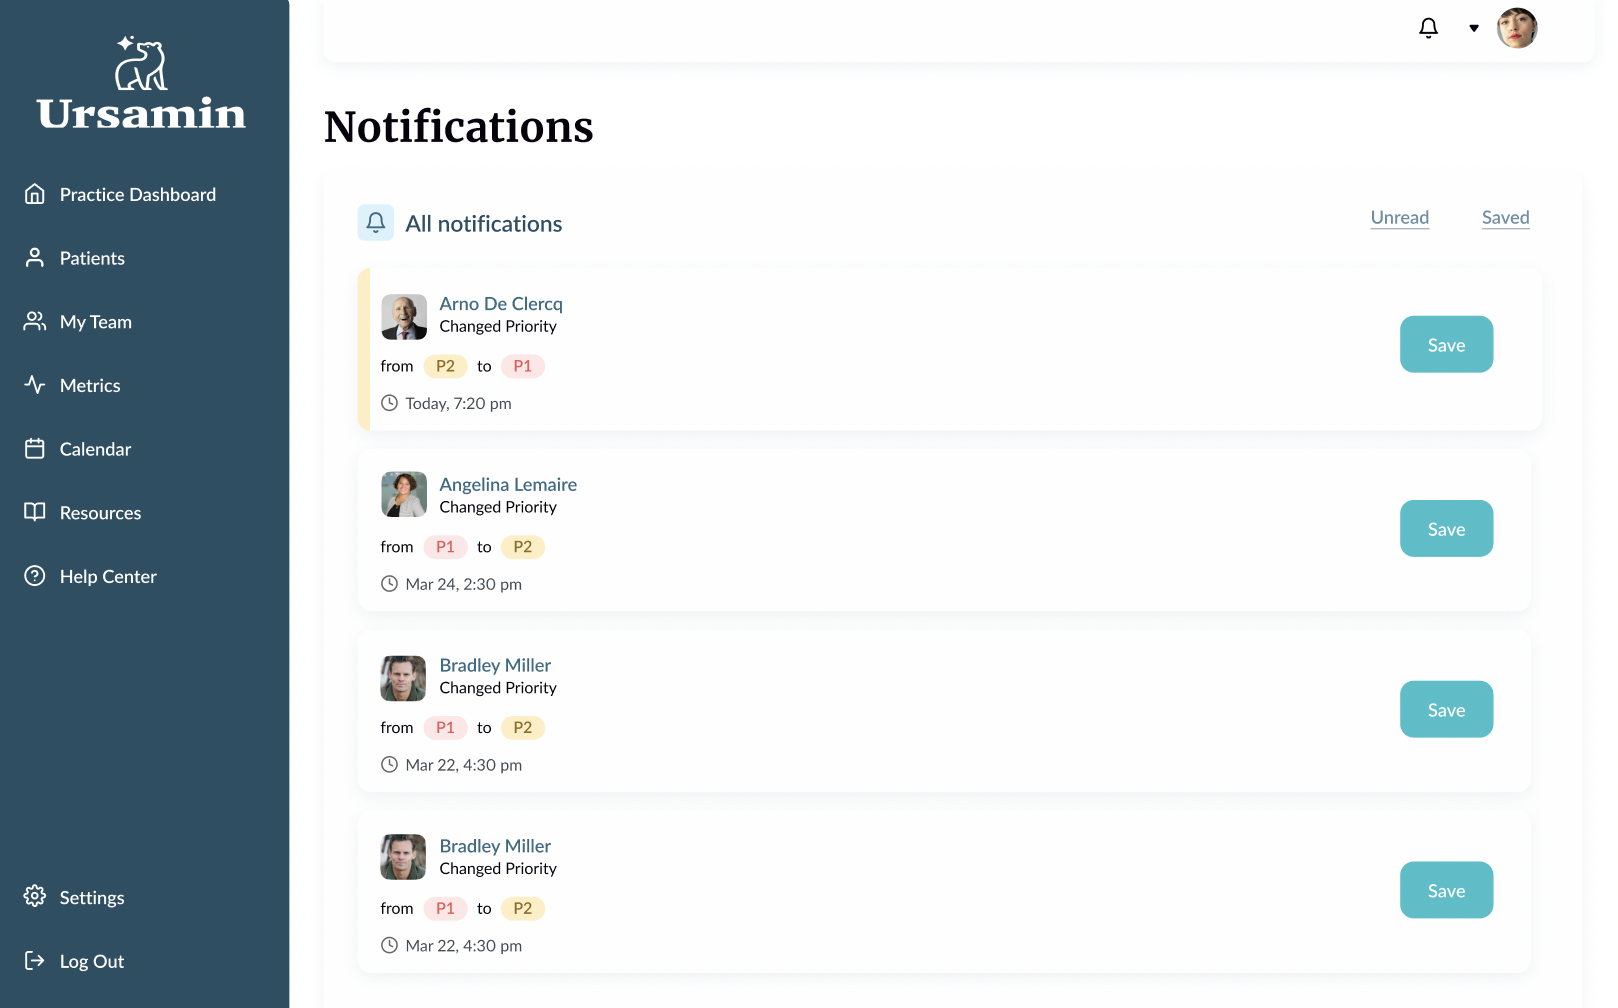Screen dimensions: 1618x1008
Task: Click the notification bell in the top bar
Action: point(1428,28)
